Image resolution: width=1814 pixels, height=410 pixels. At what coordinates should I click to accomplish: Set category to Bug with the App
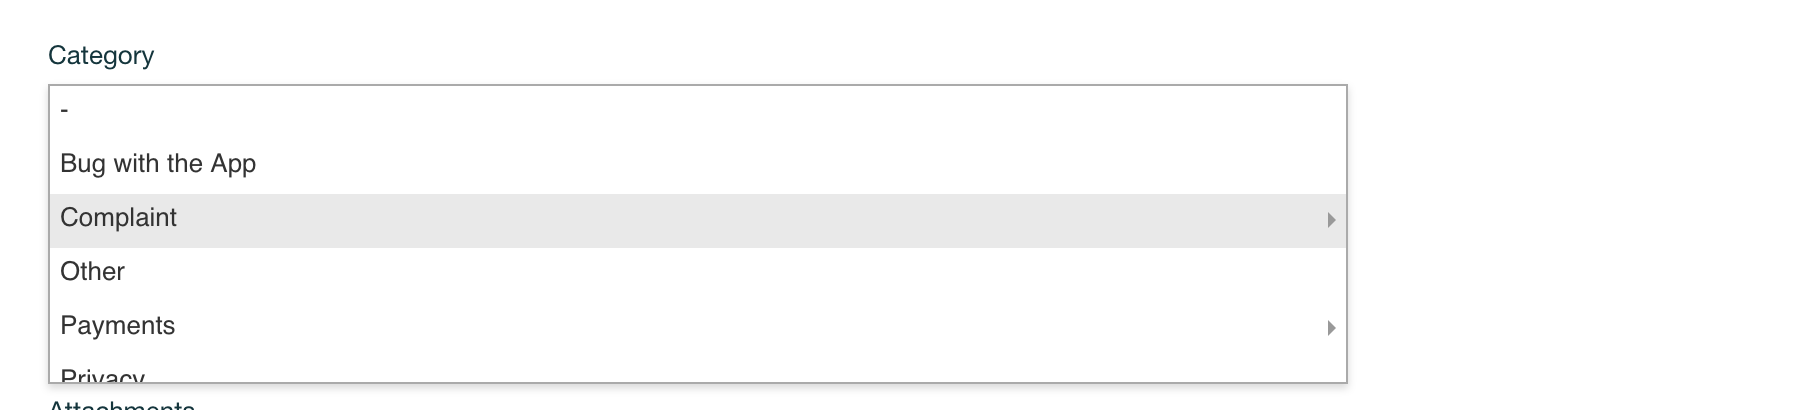click(x=158, y=164)
